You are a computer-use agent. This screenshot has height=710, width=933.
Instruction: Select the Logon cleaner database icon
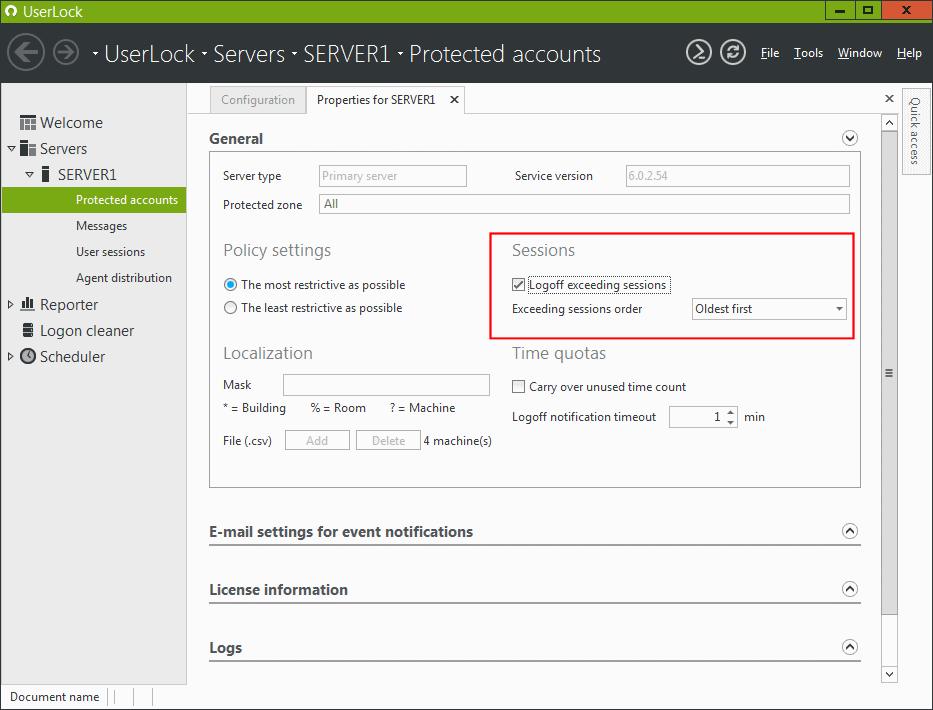[x=27, y=330]
